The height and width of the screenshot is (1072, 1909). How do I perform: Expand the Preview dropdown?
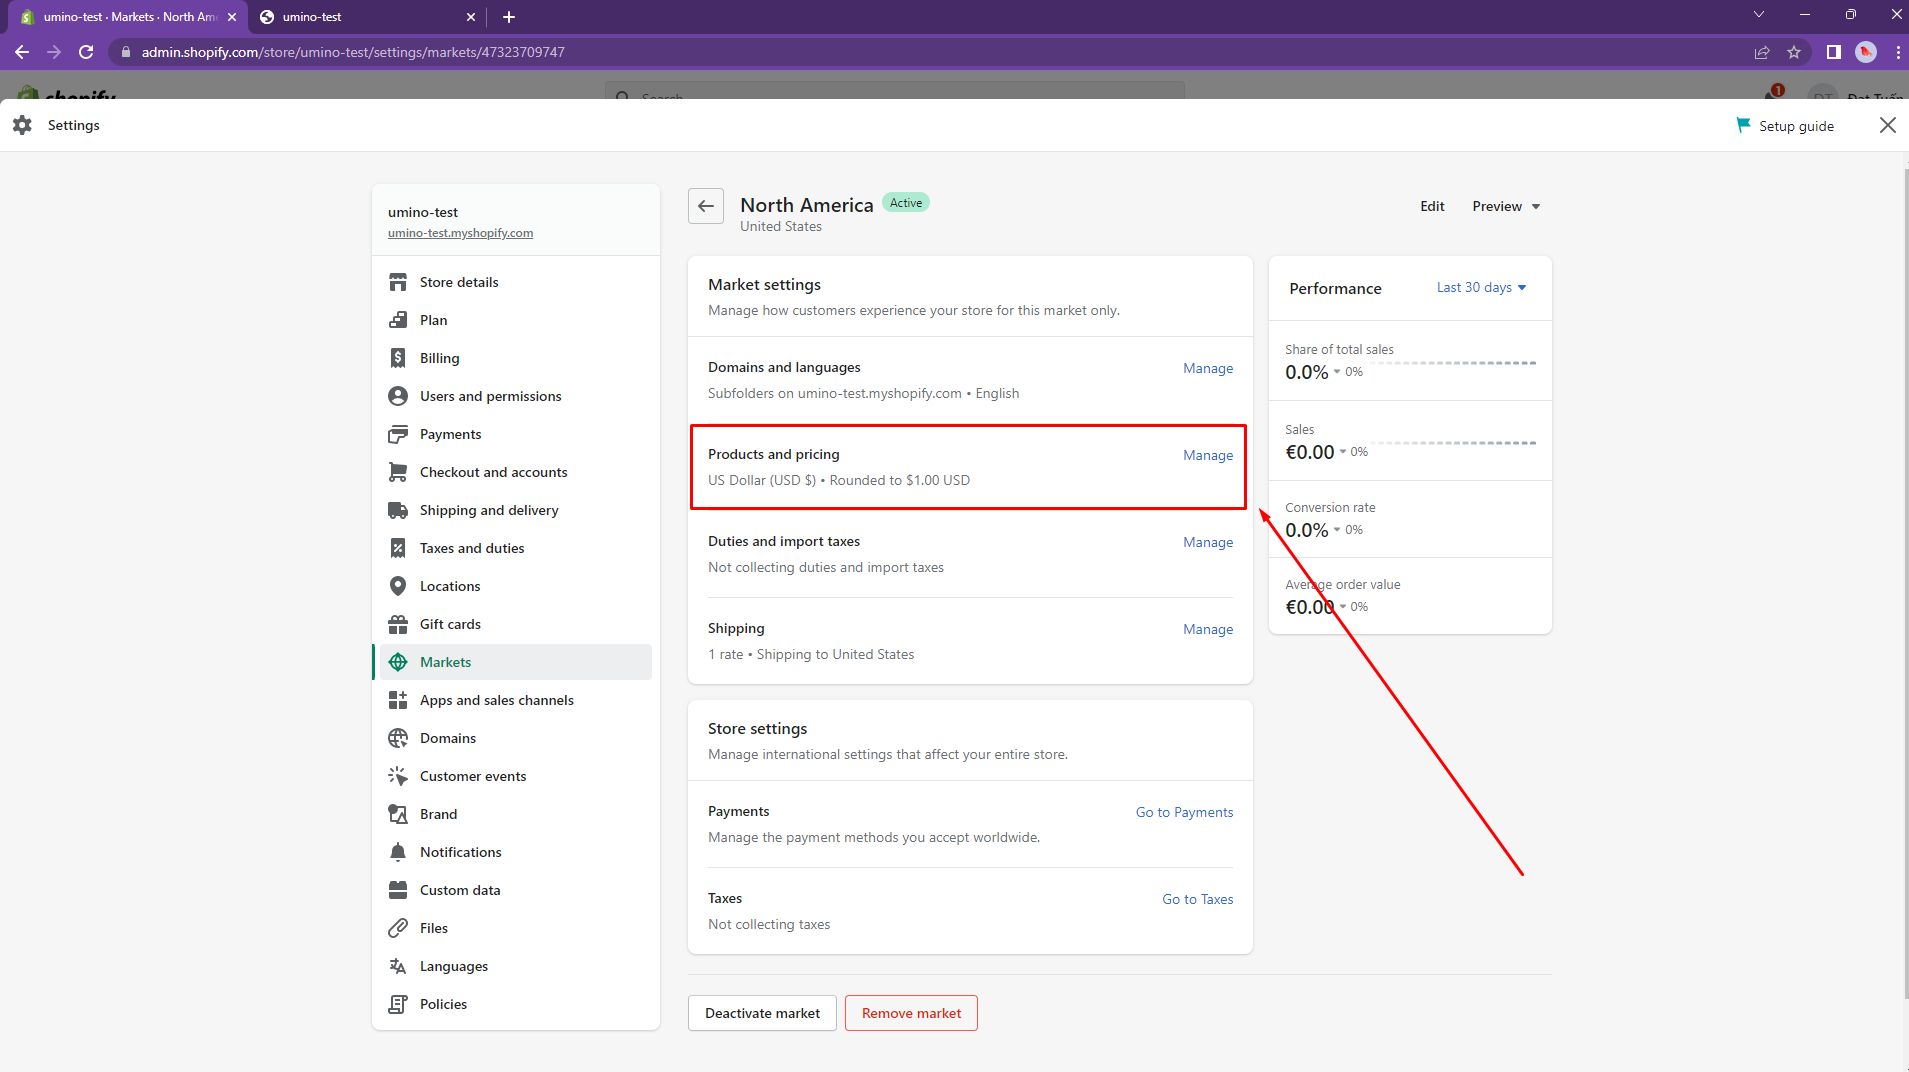point(1506,206)
